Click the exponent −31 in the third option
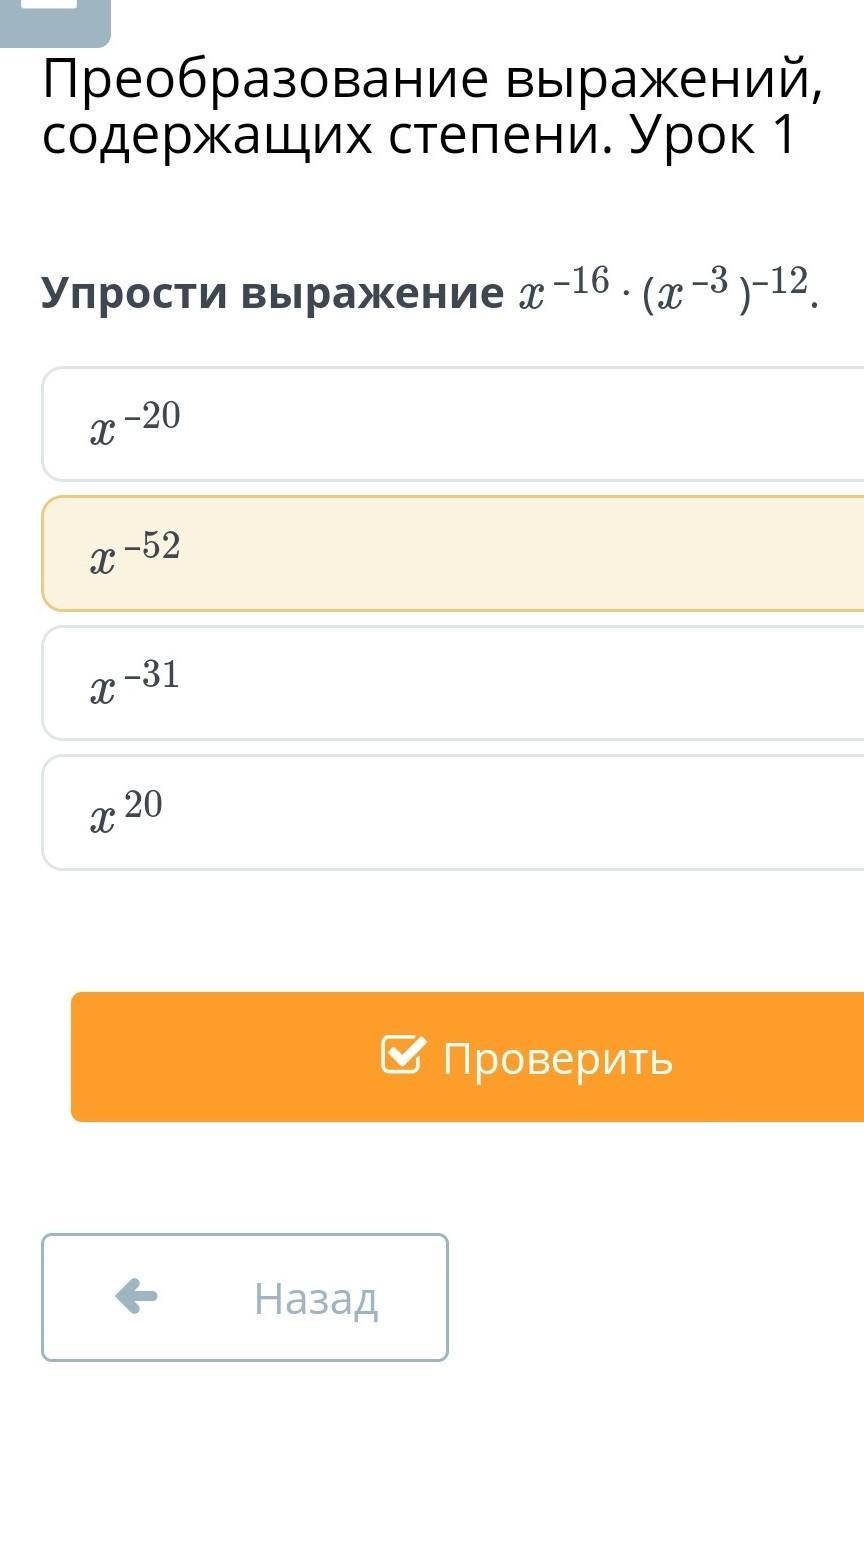 [x=152, y=675]
